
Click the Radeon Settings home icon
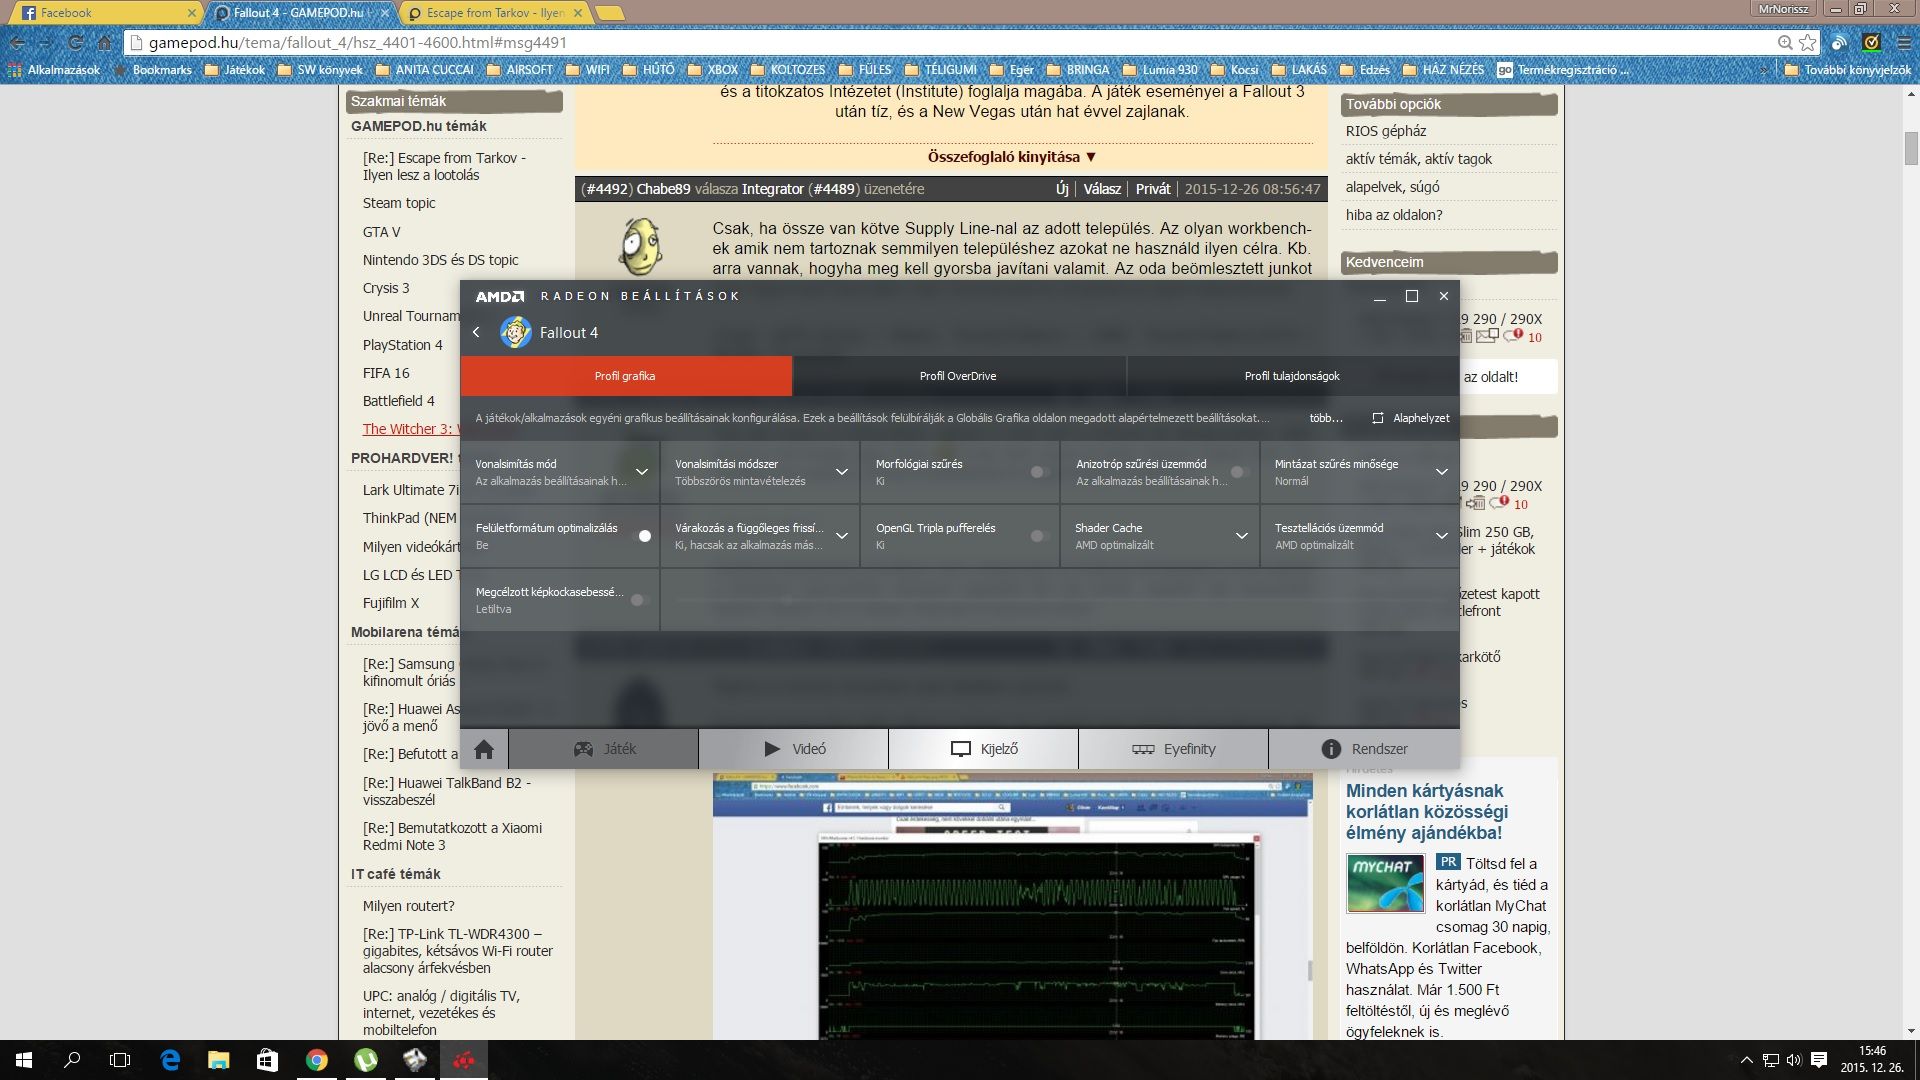(x=484, y=749)
